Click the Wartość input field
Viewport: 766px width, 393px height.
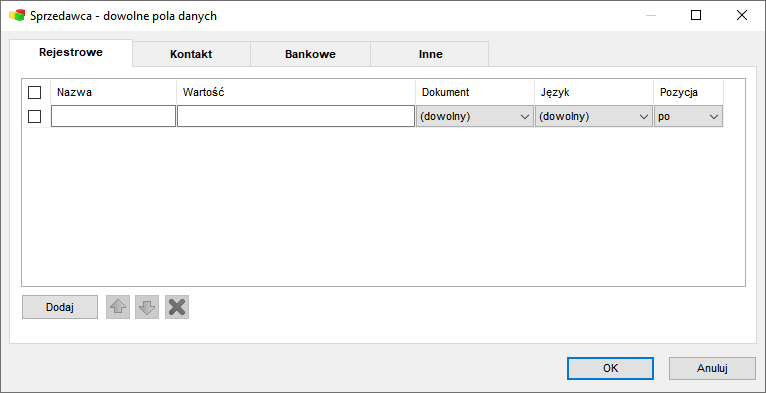296,116
